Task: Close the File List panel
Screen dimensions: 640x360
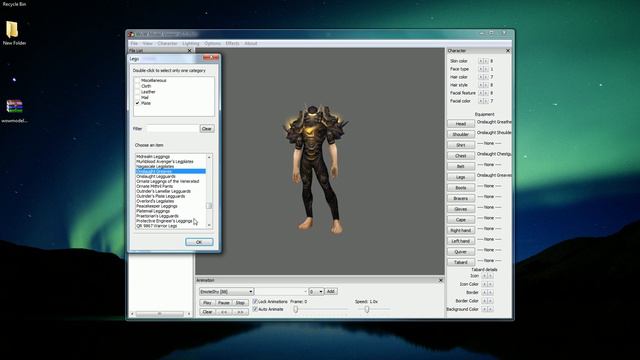Action: (x=189, y=51)
